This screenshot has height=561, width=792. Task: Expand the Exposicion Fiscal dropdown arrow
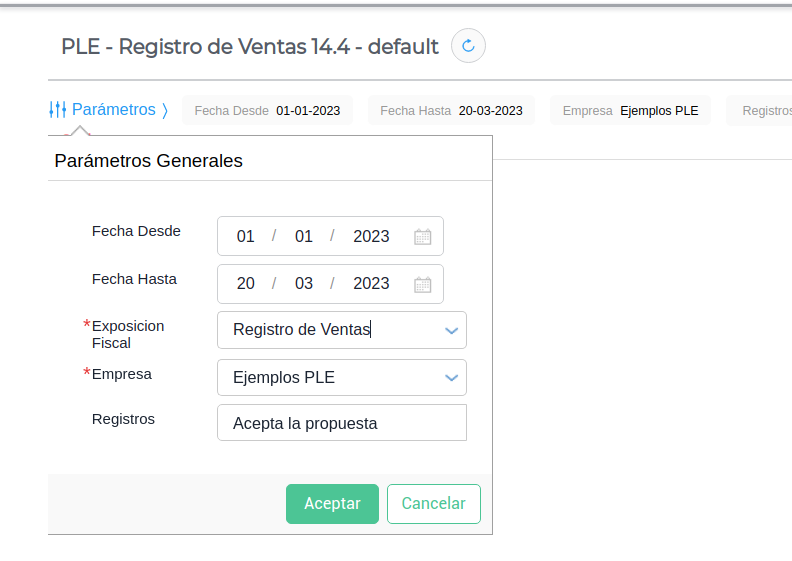[x=451, y=331]
